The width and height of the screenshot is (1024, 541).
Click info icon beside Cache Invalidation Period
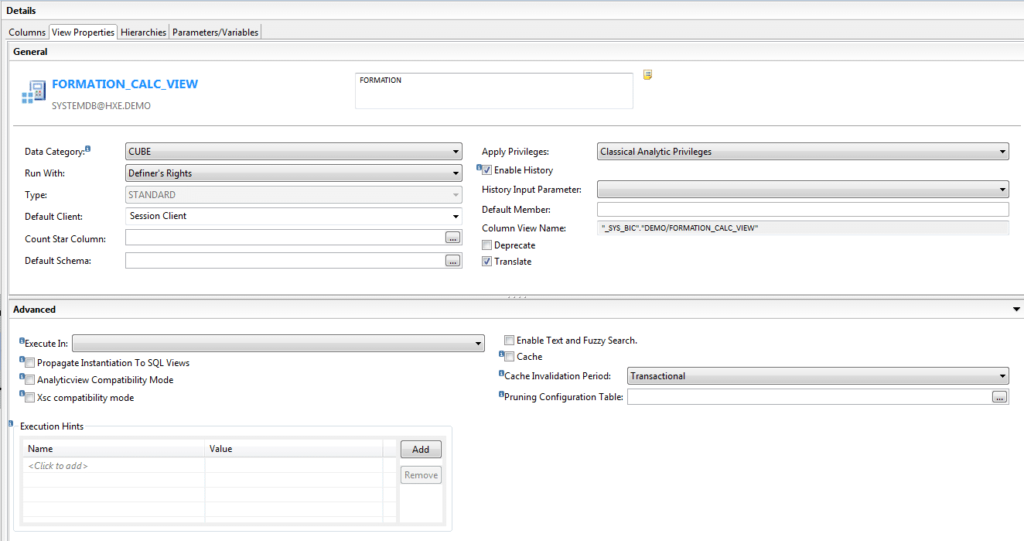click(502, 374)
